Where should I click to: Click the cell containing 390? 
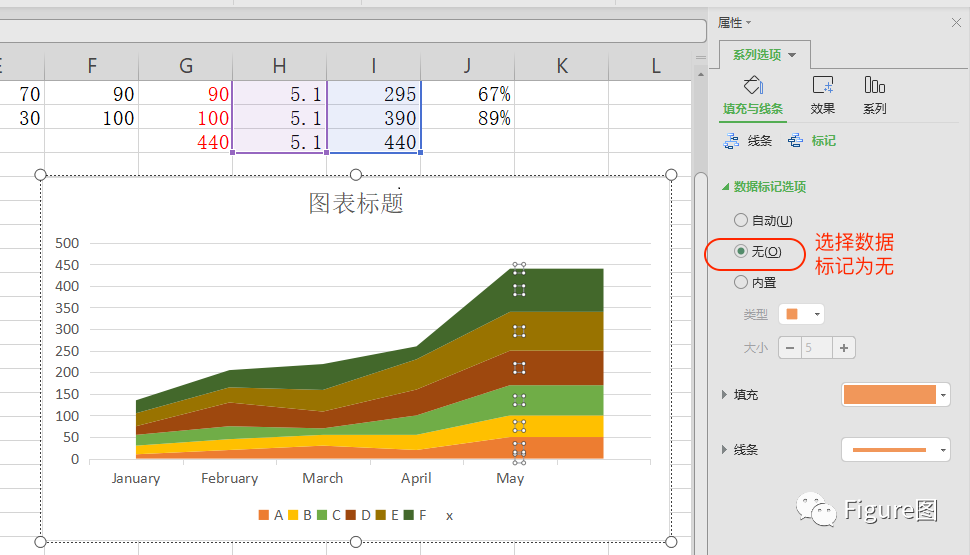[x=374, y=118]
